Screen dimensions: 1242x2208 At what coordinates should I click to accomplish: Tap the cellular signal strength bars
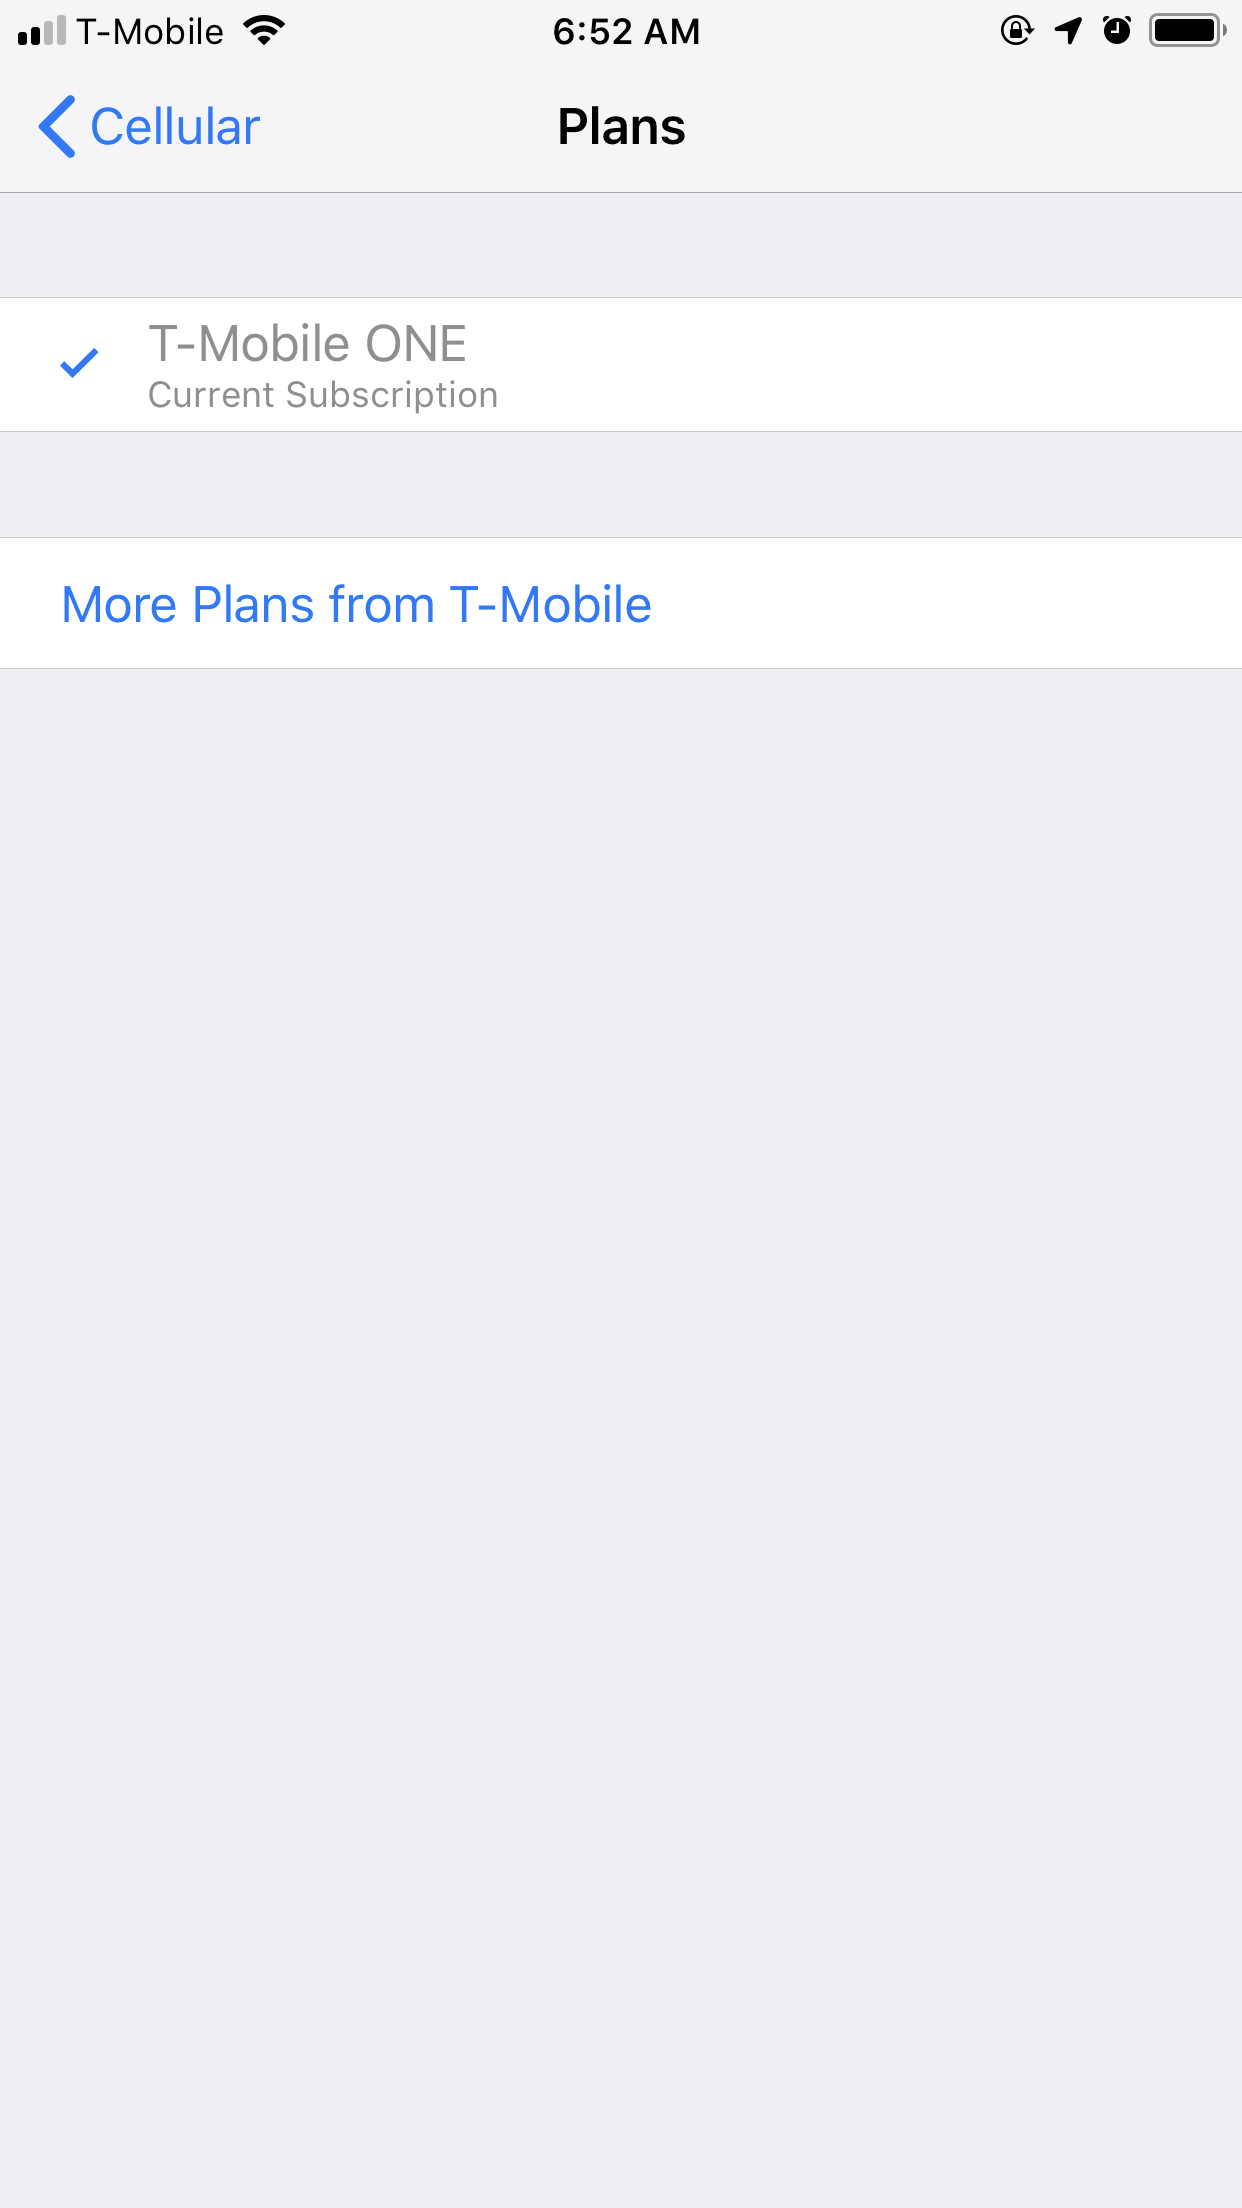[x=42, y=32]
